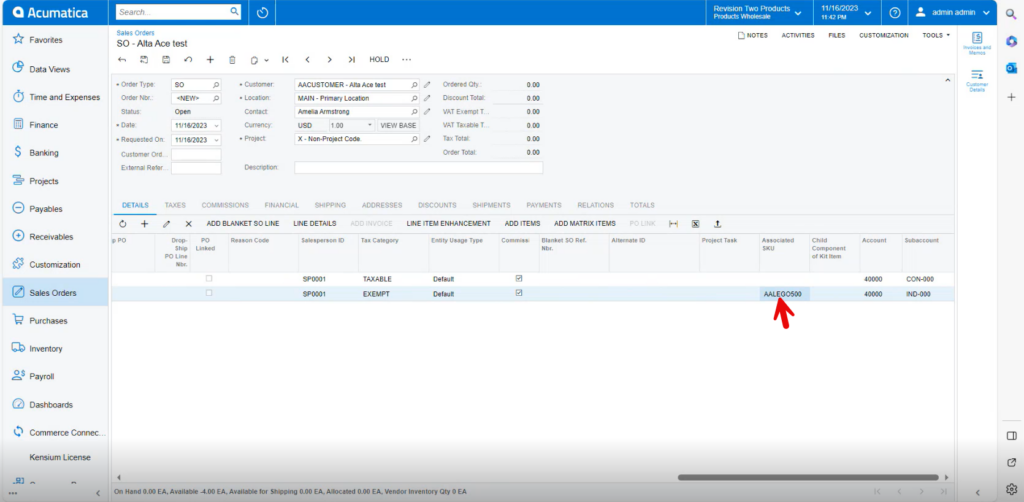
Task: Click the undo cancel icon
Action: click(x=188, y=59)
